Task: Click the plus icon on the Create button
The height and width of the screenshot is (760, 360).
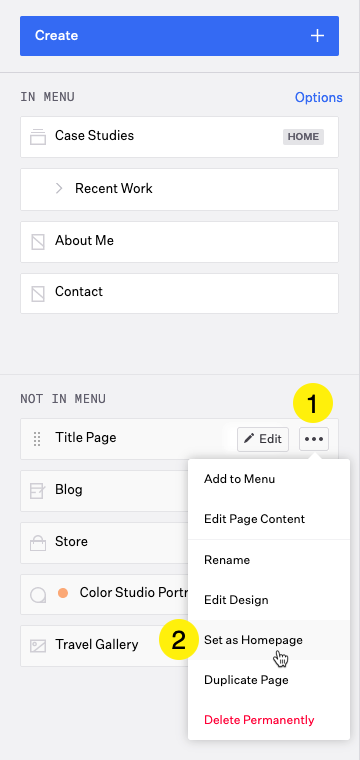Action: pos(317,36)
